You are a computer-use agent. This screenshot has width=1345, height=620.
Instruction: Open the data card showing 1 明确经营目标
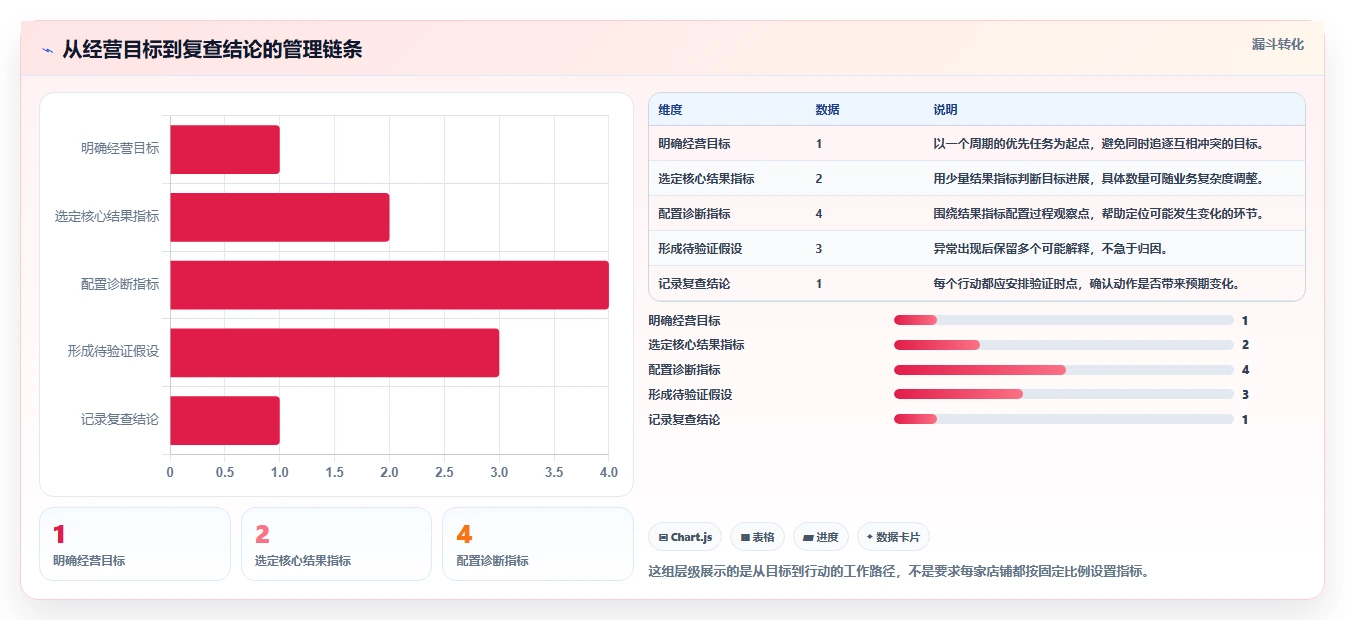[x=135, y=544]
